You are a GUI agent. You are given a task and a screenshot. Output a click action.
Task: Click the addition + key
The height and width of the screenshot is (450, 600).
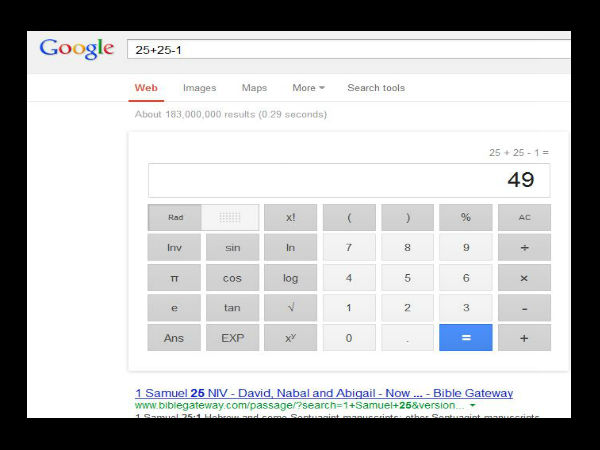pyautogui.click(x=524, y=338)
